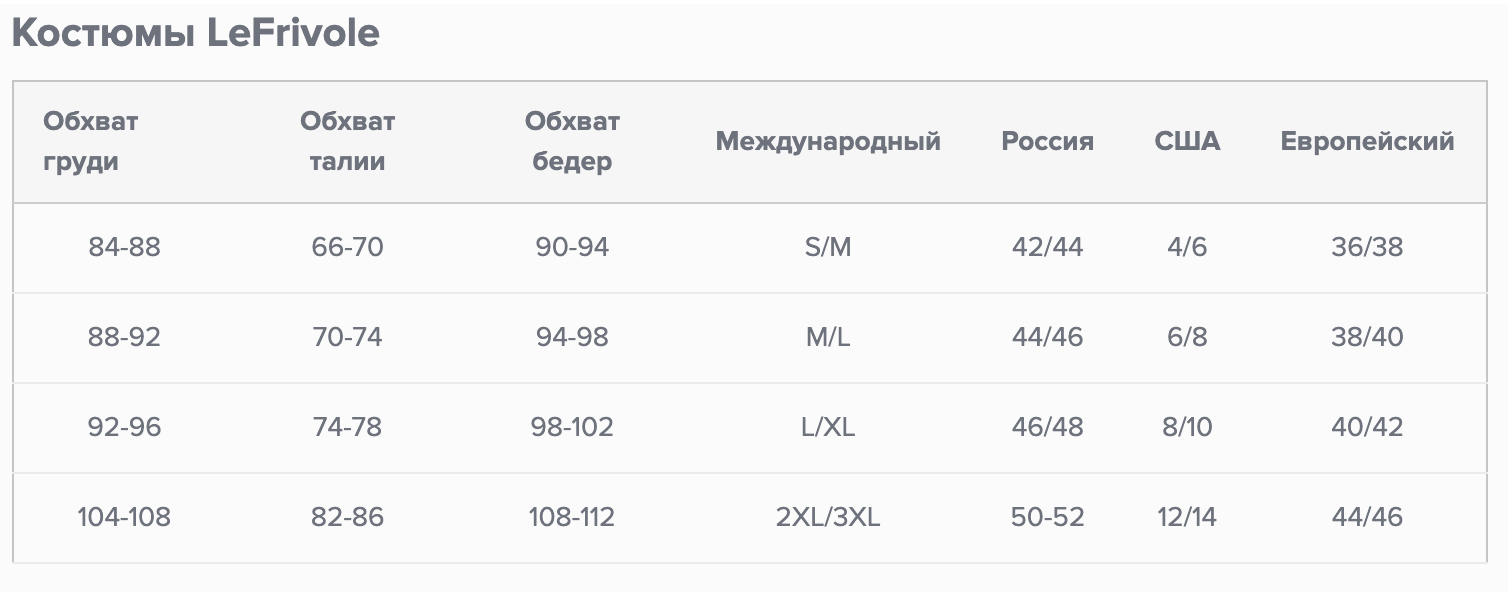Click the USA size 12/14 cell

[x=1187, y=517]
